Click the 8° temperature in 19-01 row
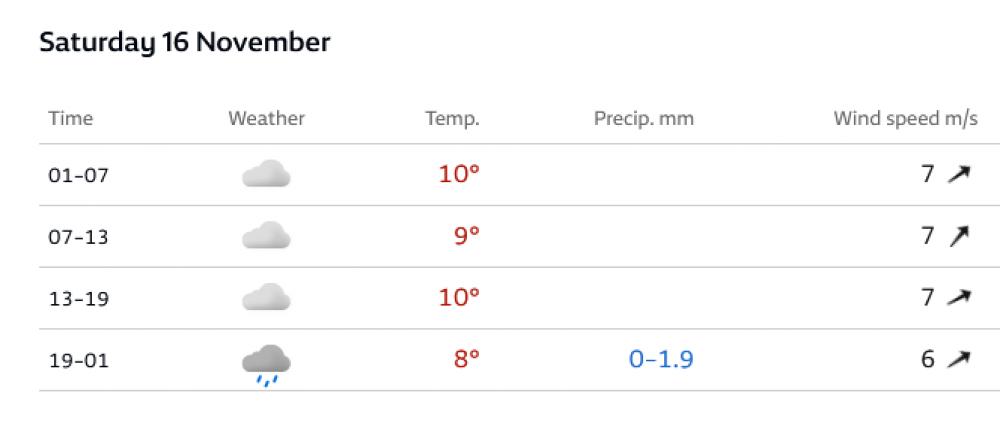The height and width of the screenshot is (423, 1000). click(x=466, y=360)
